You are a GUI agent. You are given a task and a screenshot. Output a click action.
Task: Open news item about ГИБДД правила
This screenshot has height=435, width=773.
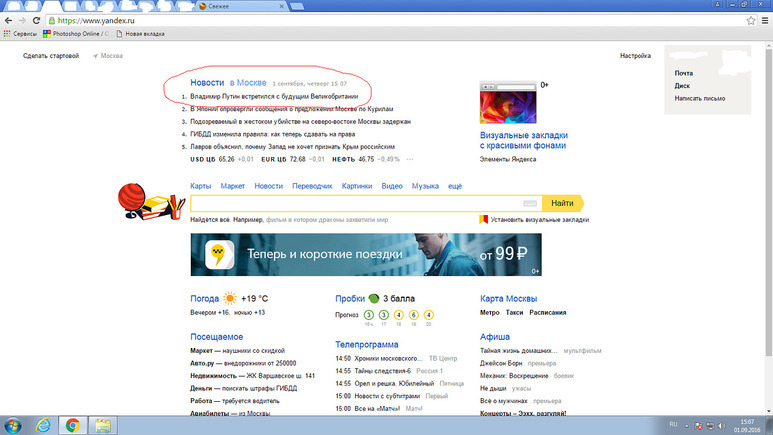click(x=273, y=134)
